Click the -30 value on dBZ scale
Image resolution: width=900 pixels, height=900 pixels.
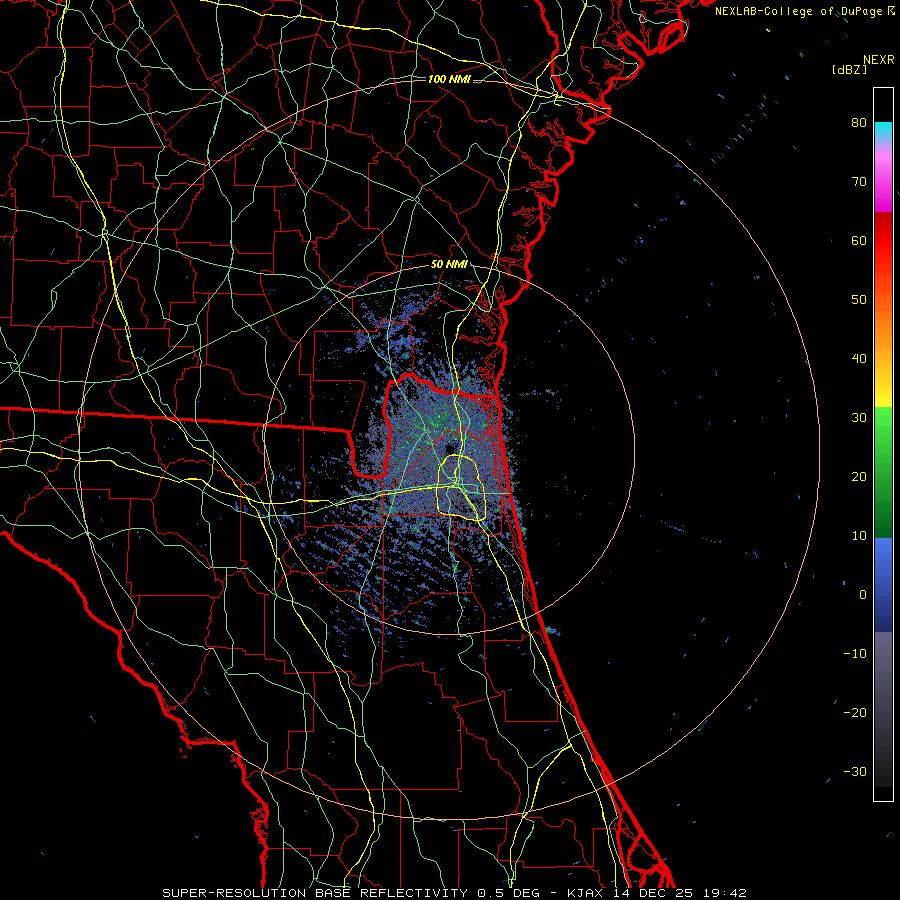pos(855,771)
